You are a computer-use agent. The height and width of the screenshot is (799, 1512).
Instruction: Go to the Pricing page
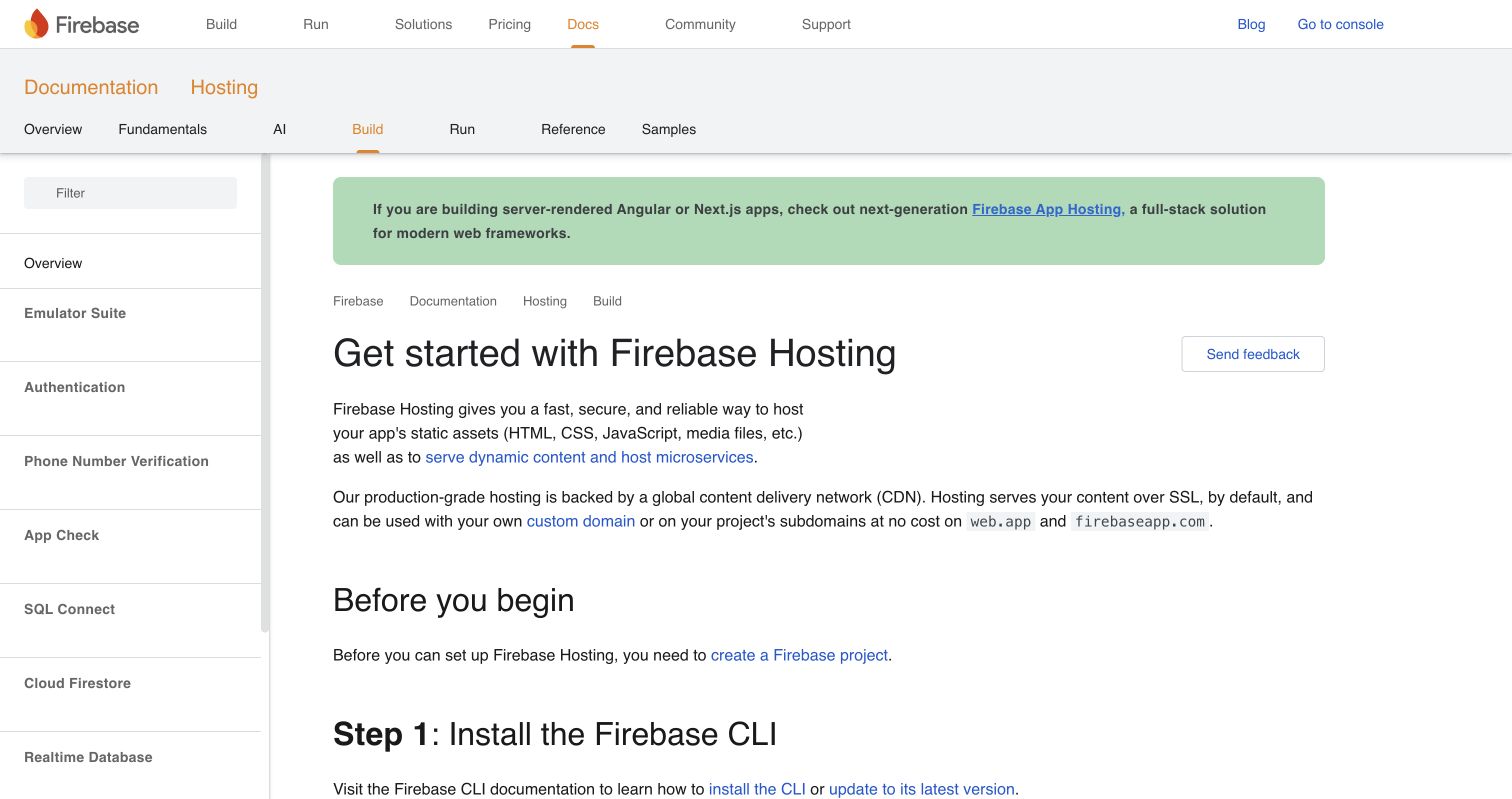[x=510, y=24]
